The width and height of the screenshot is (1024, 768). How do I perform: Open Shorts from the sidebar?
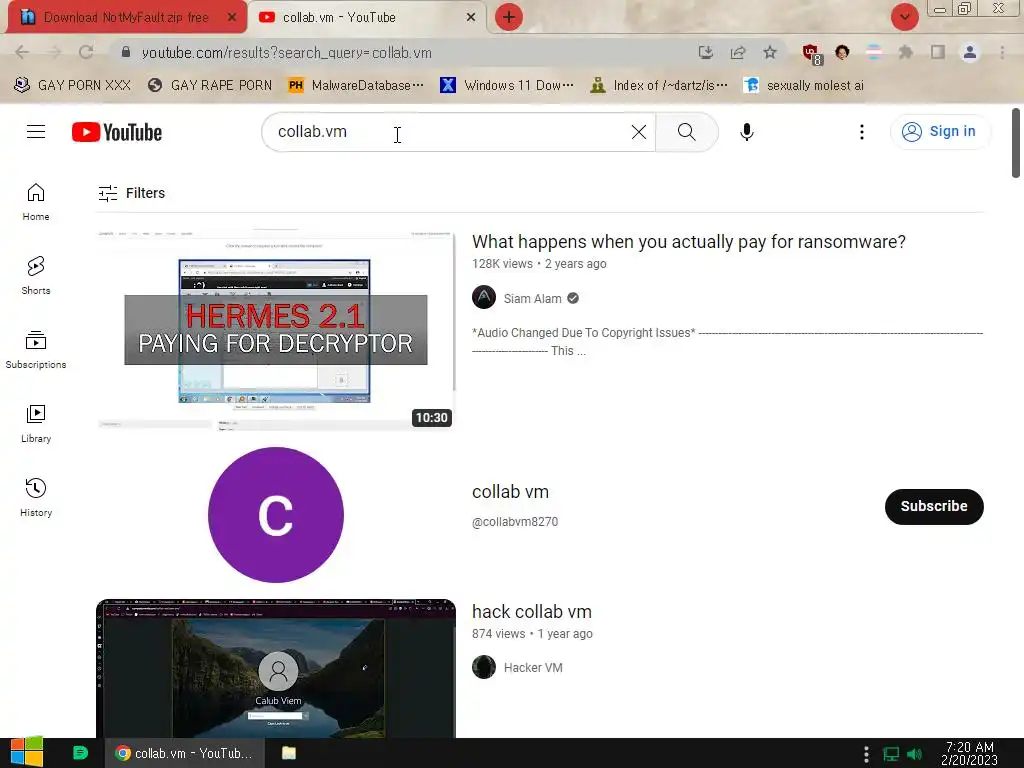[36, 276]
